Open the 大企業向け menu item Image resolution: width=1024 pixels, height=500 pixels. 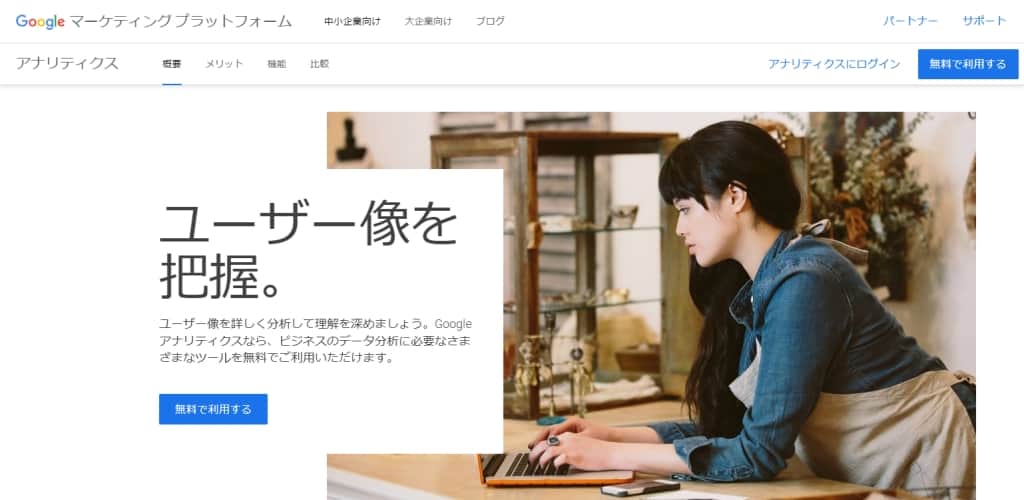coord(428,22)
